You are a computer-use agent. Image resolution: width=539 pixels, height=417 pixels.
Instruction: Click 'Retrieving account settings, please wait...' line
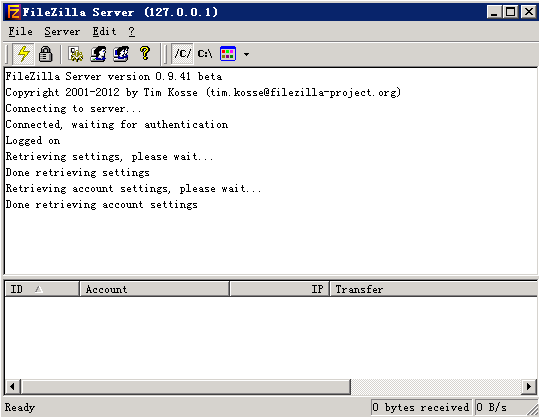[x=133, y=188]
